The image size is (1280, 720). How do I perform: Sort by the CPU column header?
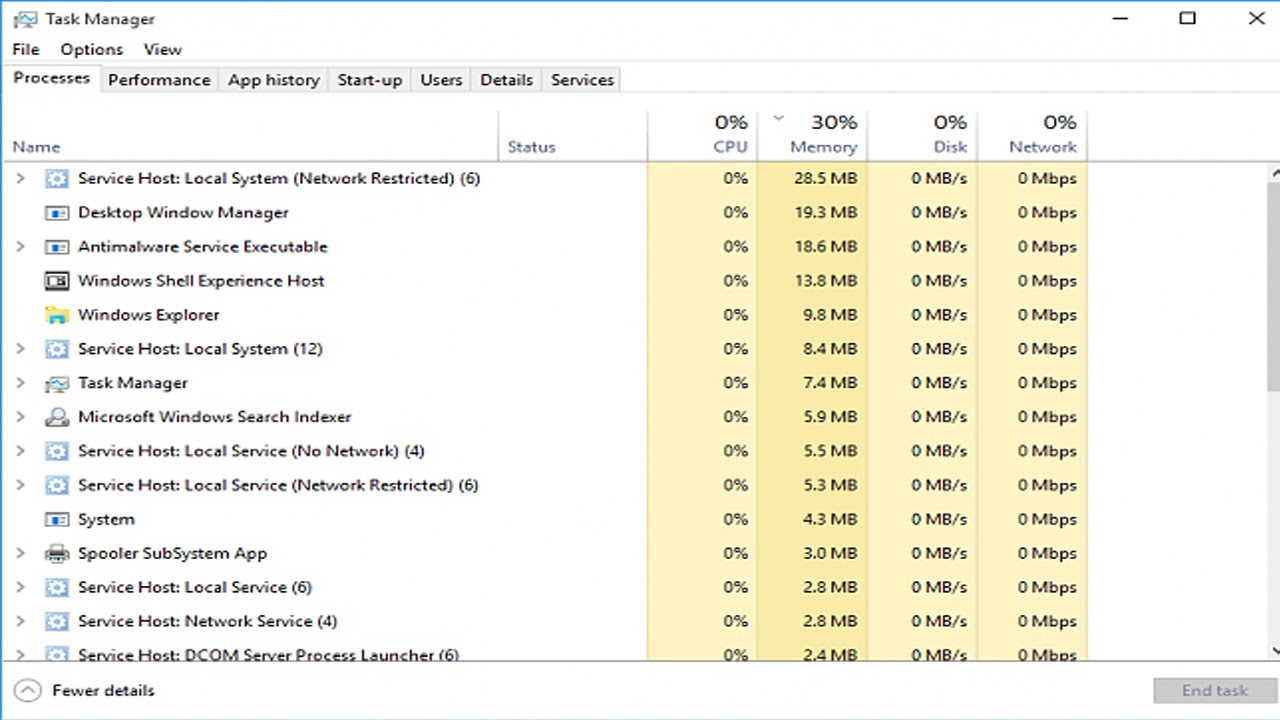703,135
